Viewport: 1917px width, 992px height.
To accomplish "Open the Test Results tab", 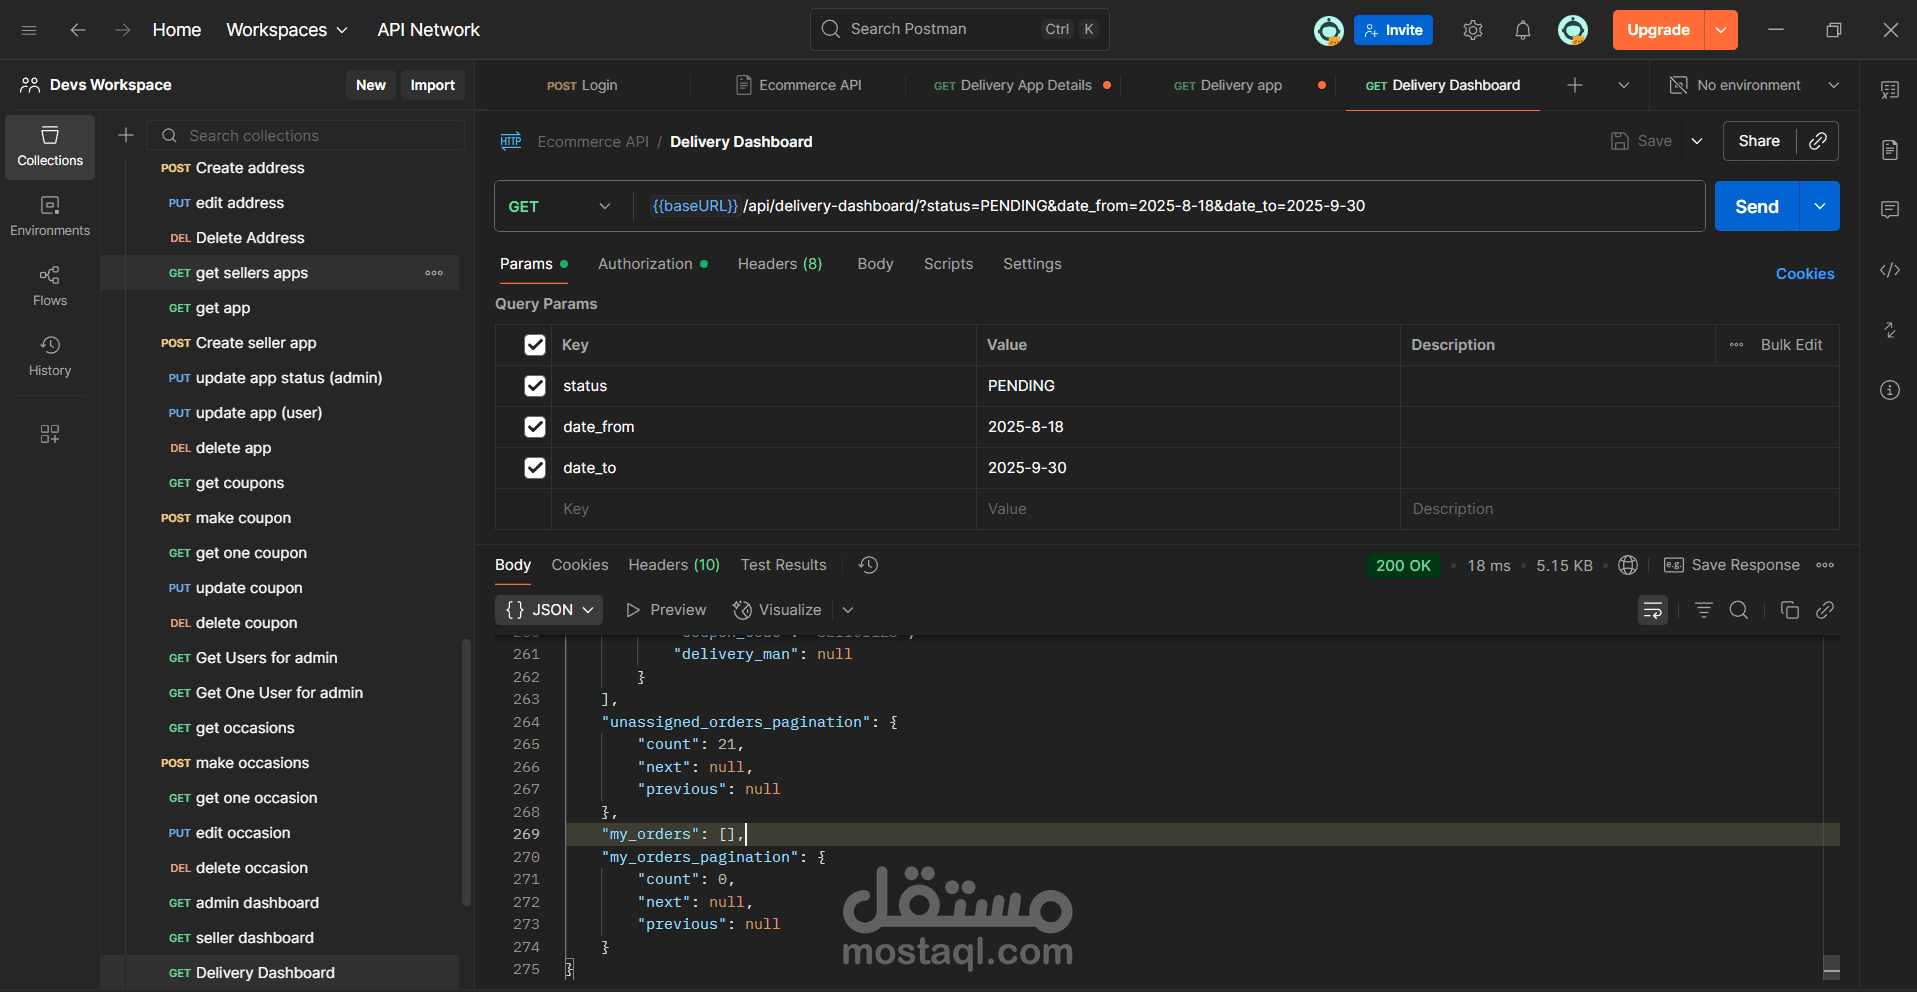I will [x=784, y=565].
